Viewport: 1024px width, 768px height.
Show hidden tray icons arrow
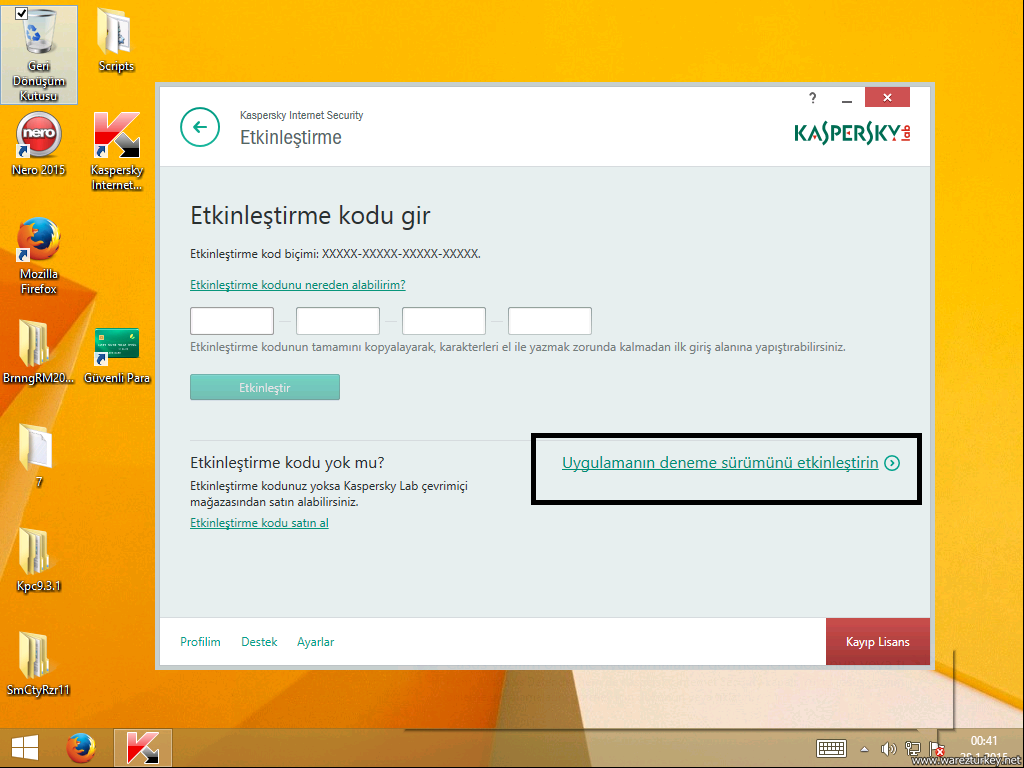coord(865,749)
